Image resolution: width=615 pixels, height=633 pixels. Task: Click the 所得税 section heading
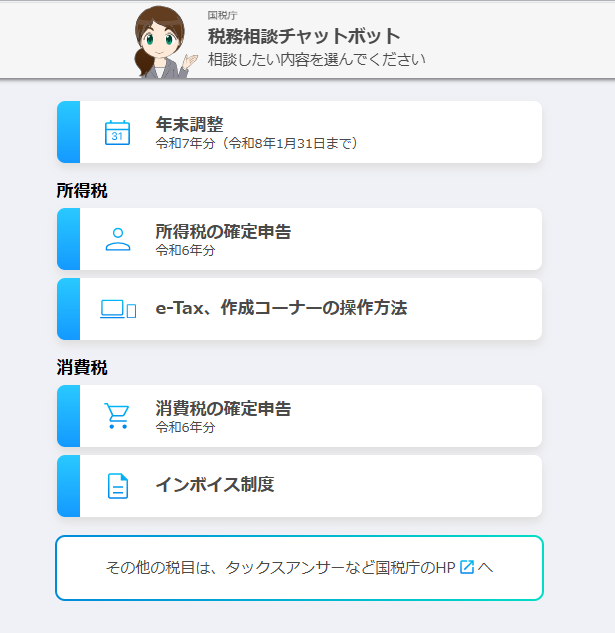click(x=82, y=190)
